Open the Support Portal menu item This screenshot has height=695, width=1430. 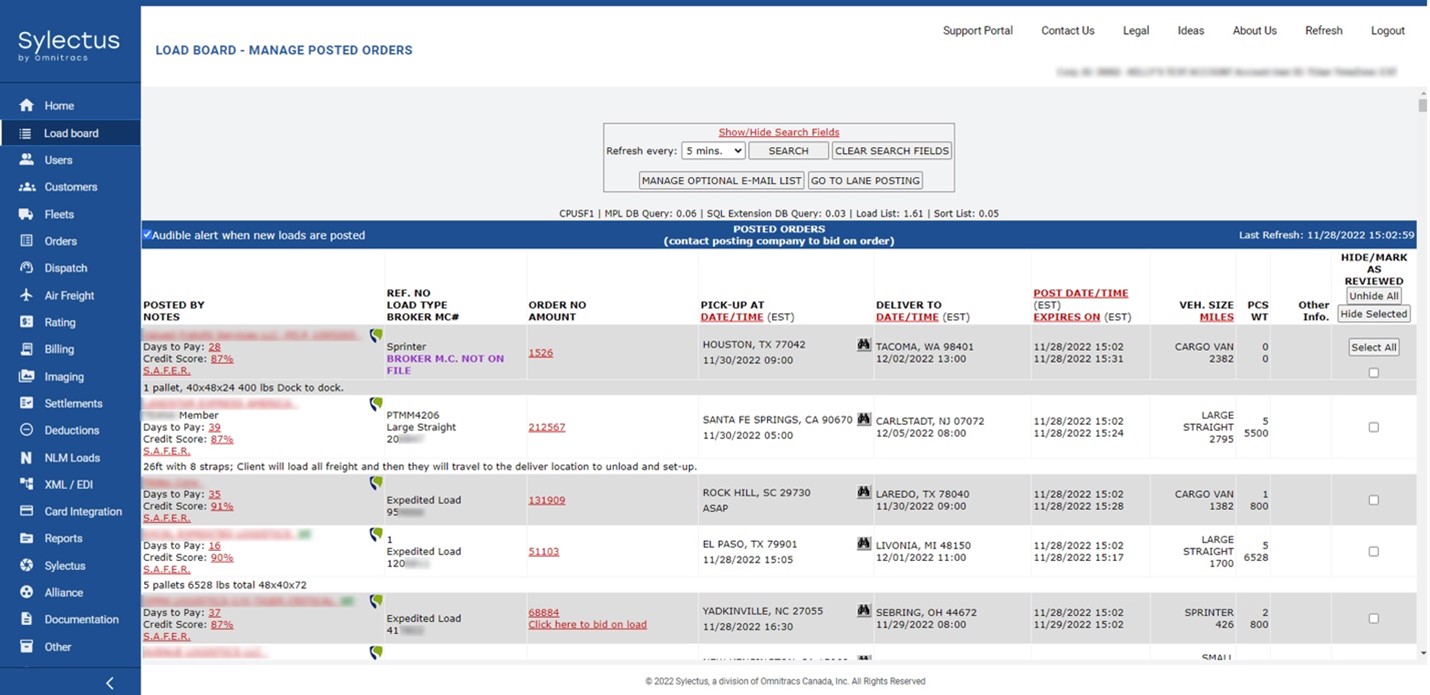point(977,30)
